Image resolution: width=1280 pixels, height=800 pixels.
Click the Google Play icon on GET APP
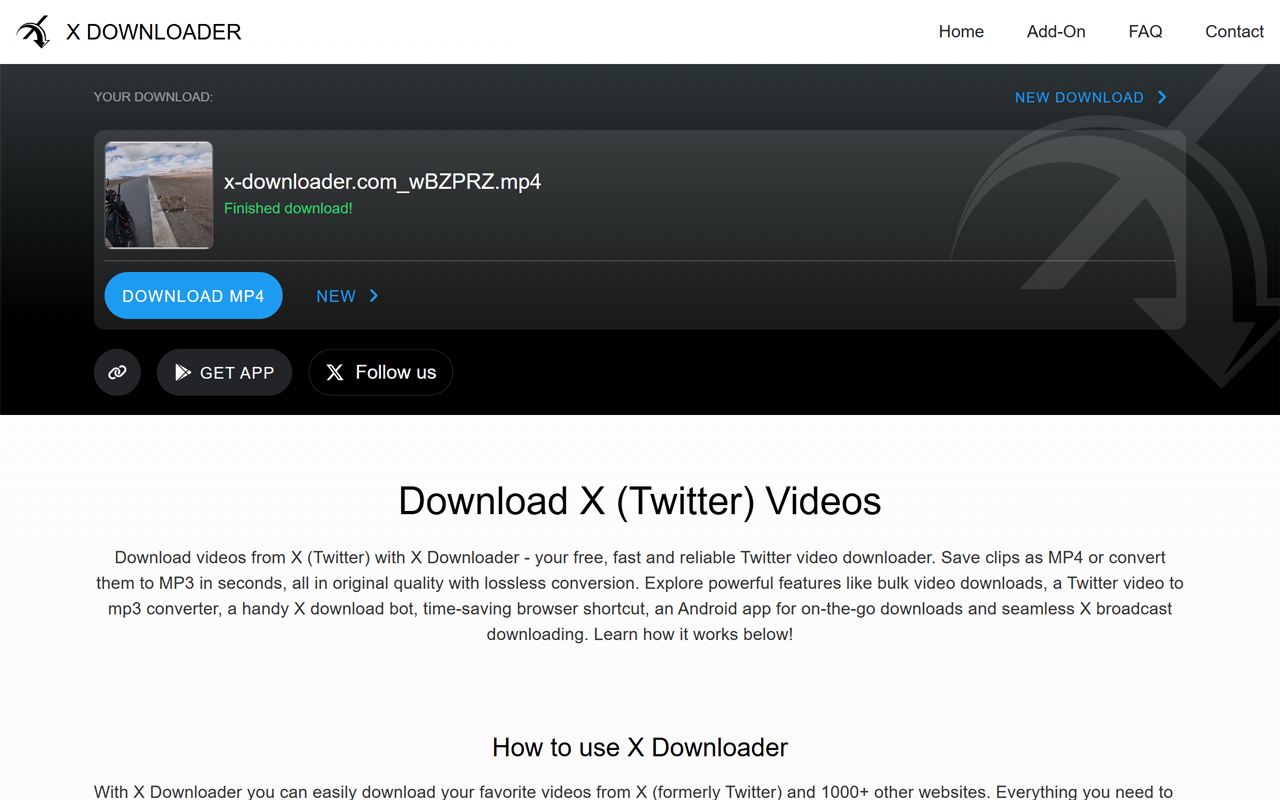(182, 372)
